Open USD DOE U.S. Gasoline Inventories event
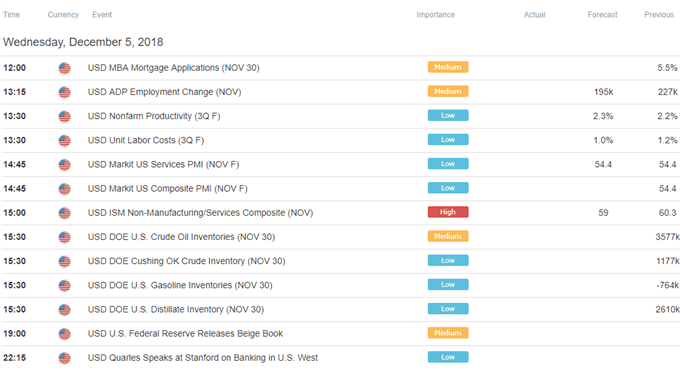Viewport: 680px width, 372px height. [x=180, y=286]
